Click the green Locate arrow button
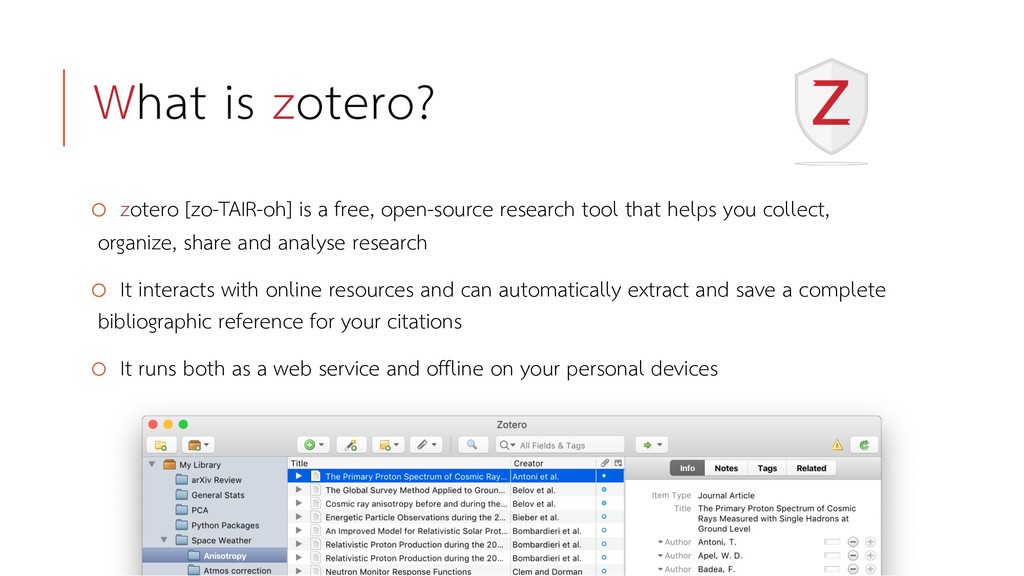 tap(651, 445)
